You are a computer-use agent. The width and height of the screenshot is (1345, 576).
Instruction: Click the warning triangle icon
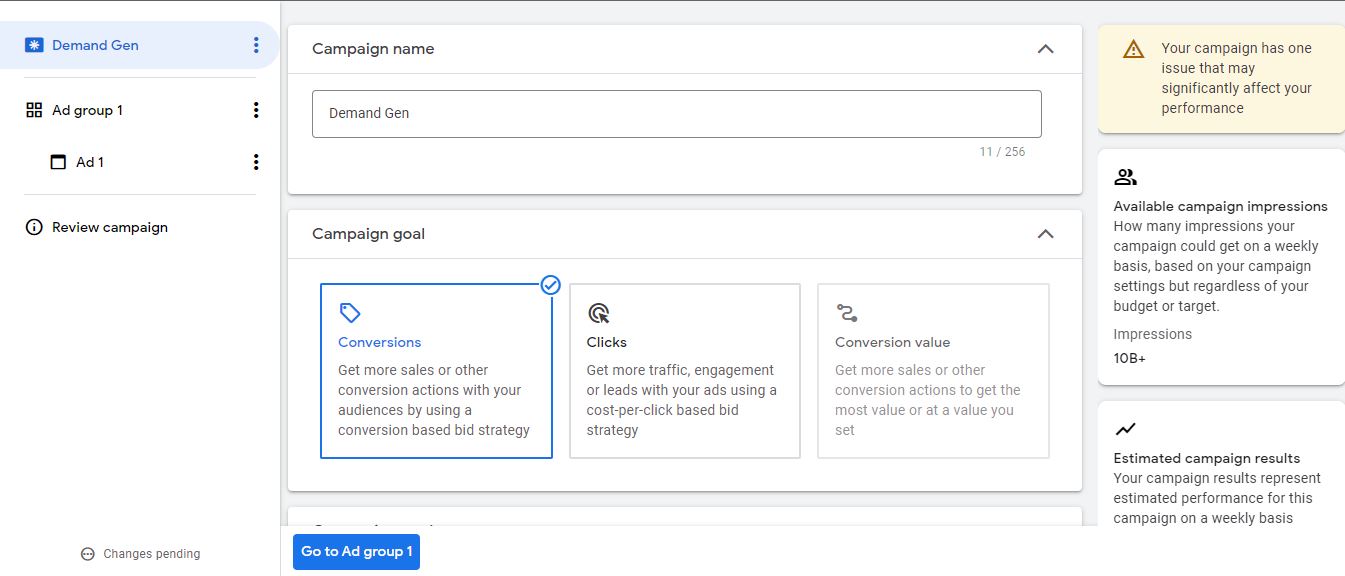pos(1133,49)
